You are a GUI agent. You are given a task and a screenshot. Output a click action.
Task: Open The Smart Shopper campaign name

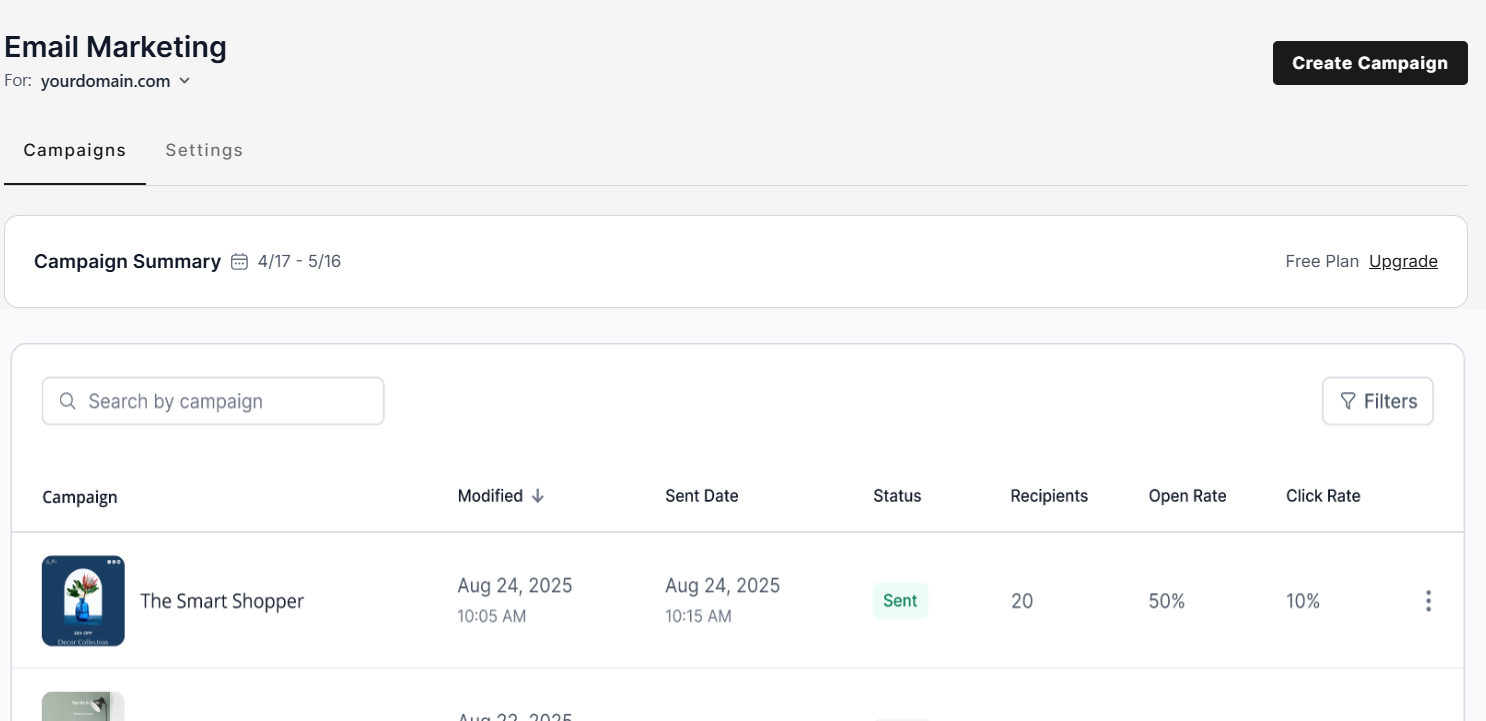(222, 601)
